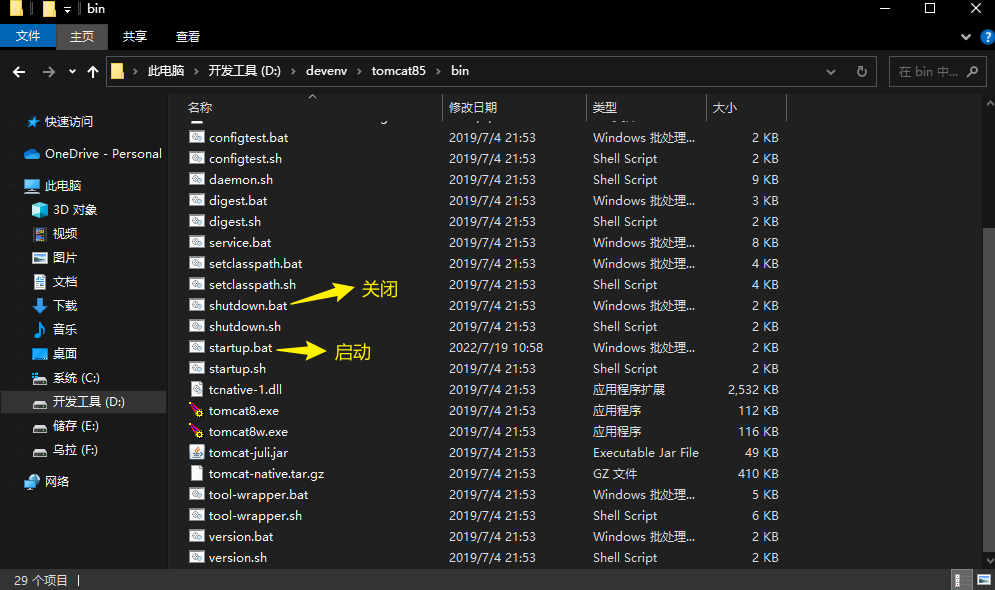Refresh the current folder view

862,72
